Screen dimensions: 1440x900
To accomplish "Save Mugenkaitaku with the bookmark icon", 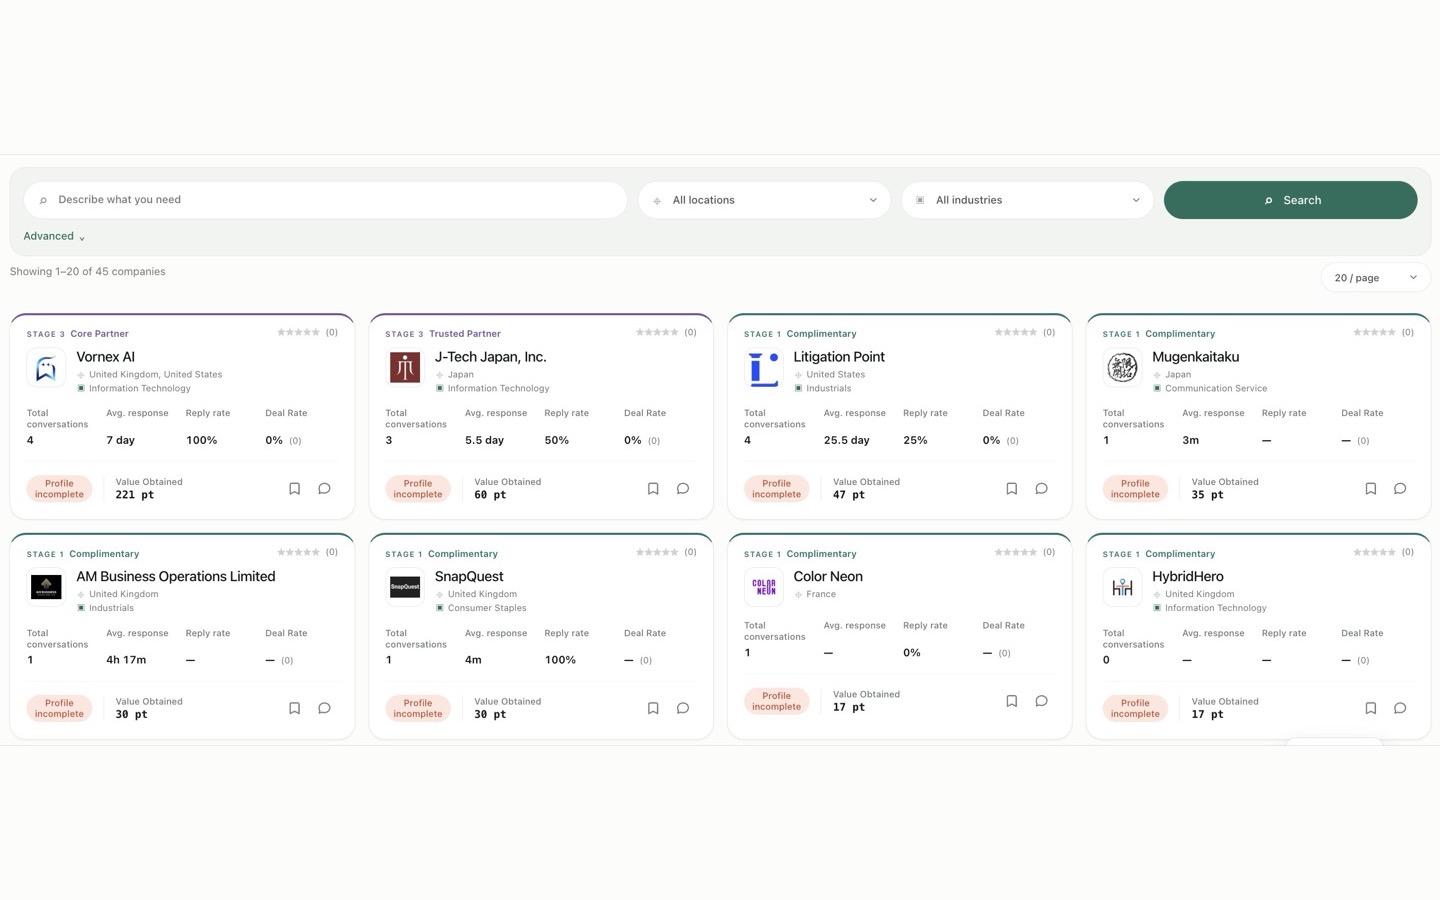I will coord(1370,489).
